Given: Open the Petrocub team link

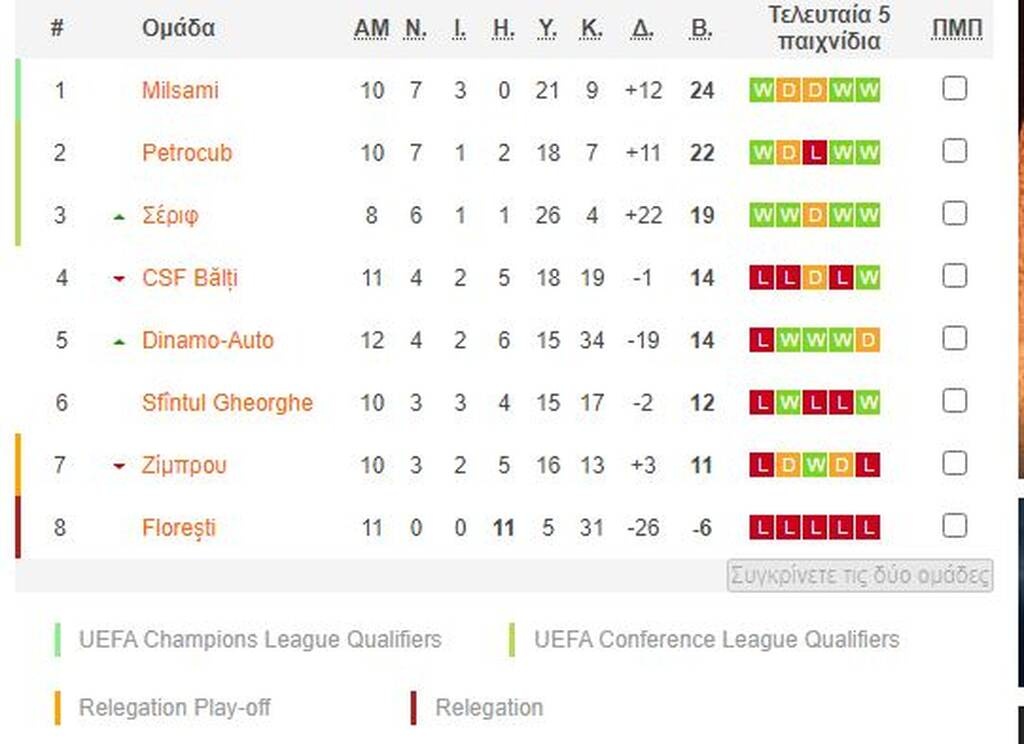Looking at the screenshot, I should point(187,153).
